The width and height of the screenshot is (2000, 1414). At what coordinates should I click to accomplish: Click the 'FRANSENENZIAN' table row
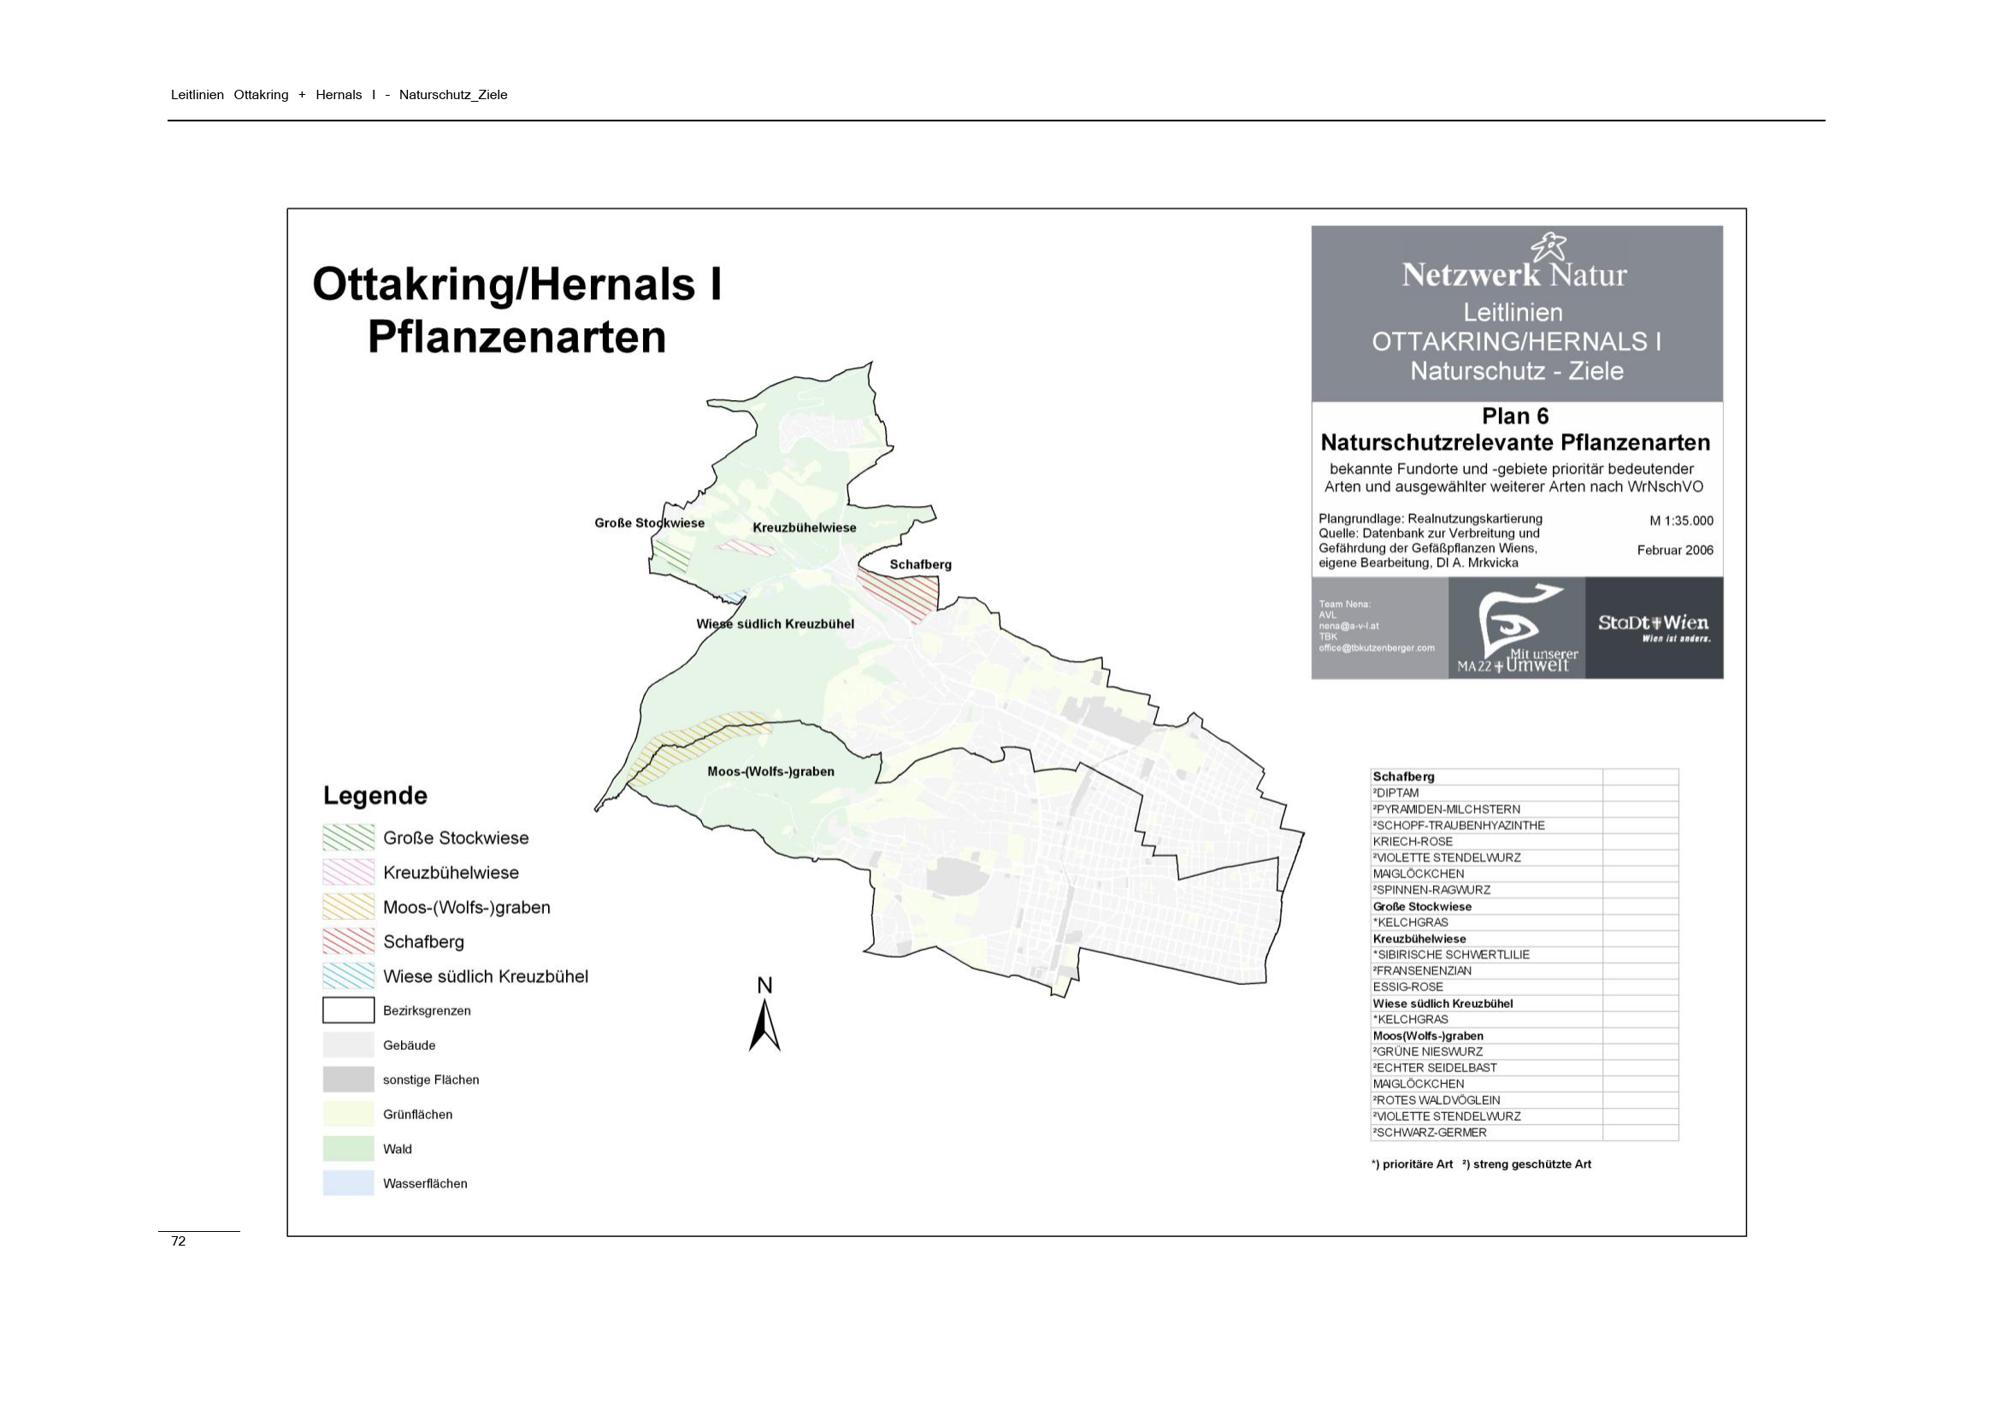1524,970
